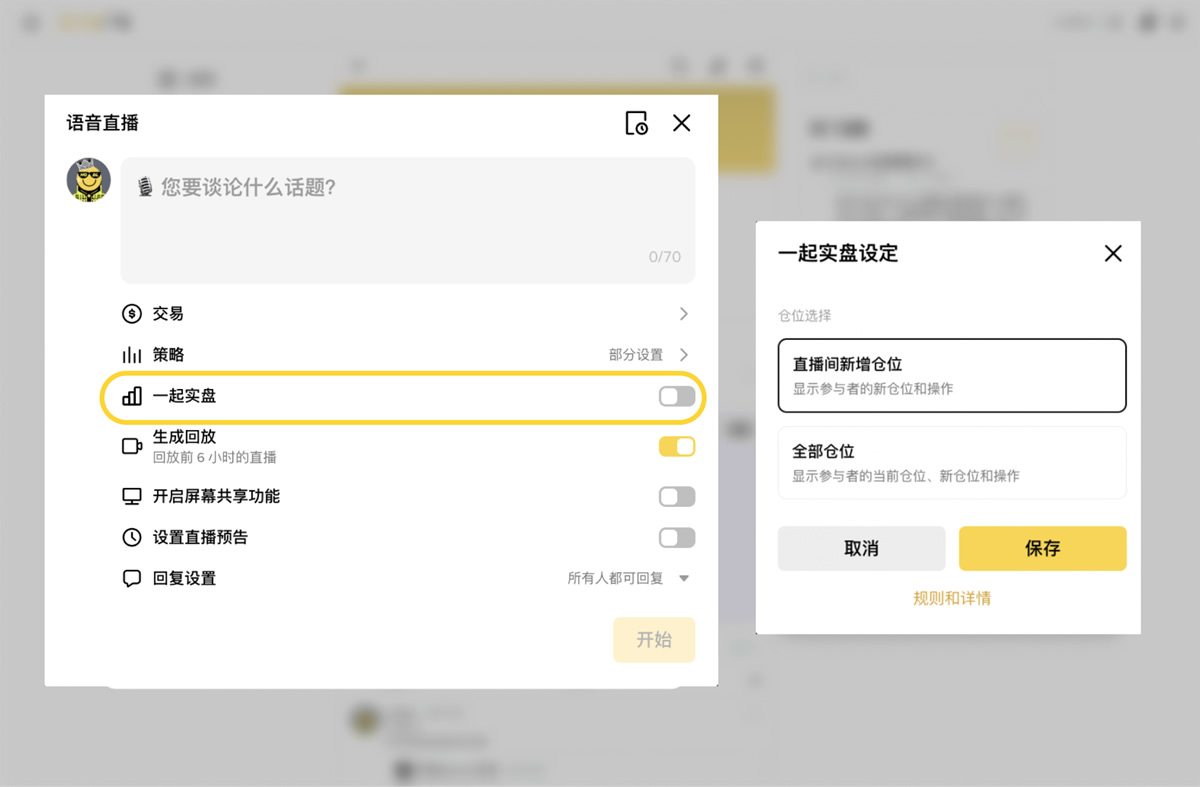Click the video icon beside 生成回放
The height and width of the screenshot is (787, 1200).
click(132, 446)
